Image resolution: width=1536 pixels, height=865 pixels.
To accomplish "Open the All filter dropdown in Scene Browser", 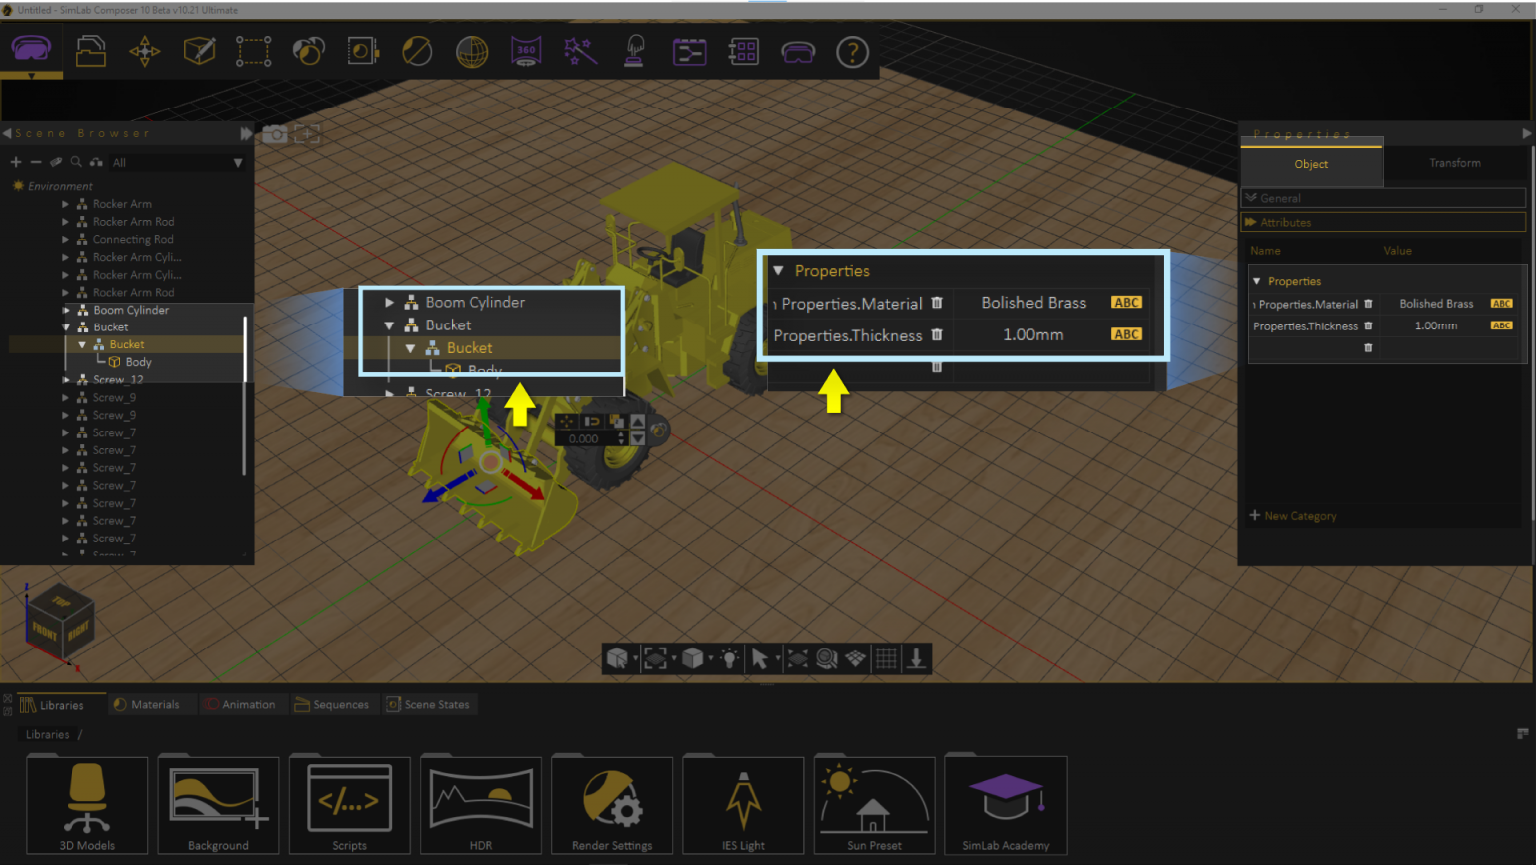I will [x=238, y=161].
